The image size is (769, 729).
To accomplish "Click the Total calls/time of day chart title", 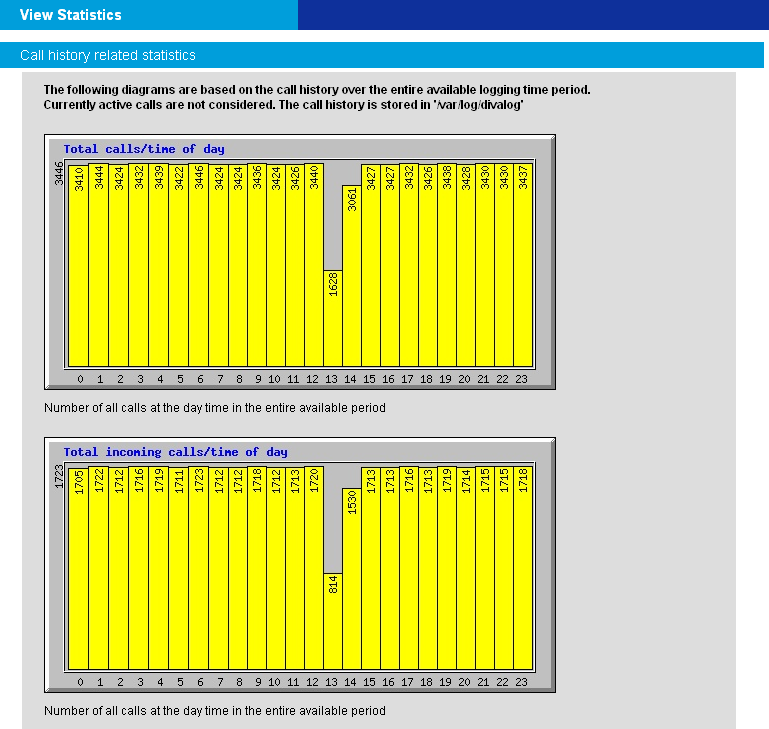I will 144,149.
